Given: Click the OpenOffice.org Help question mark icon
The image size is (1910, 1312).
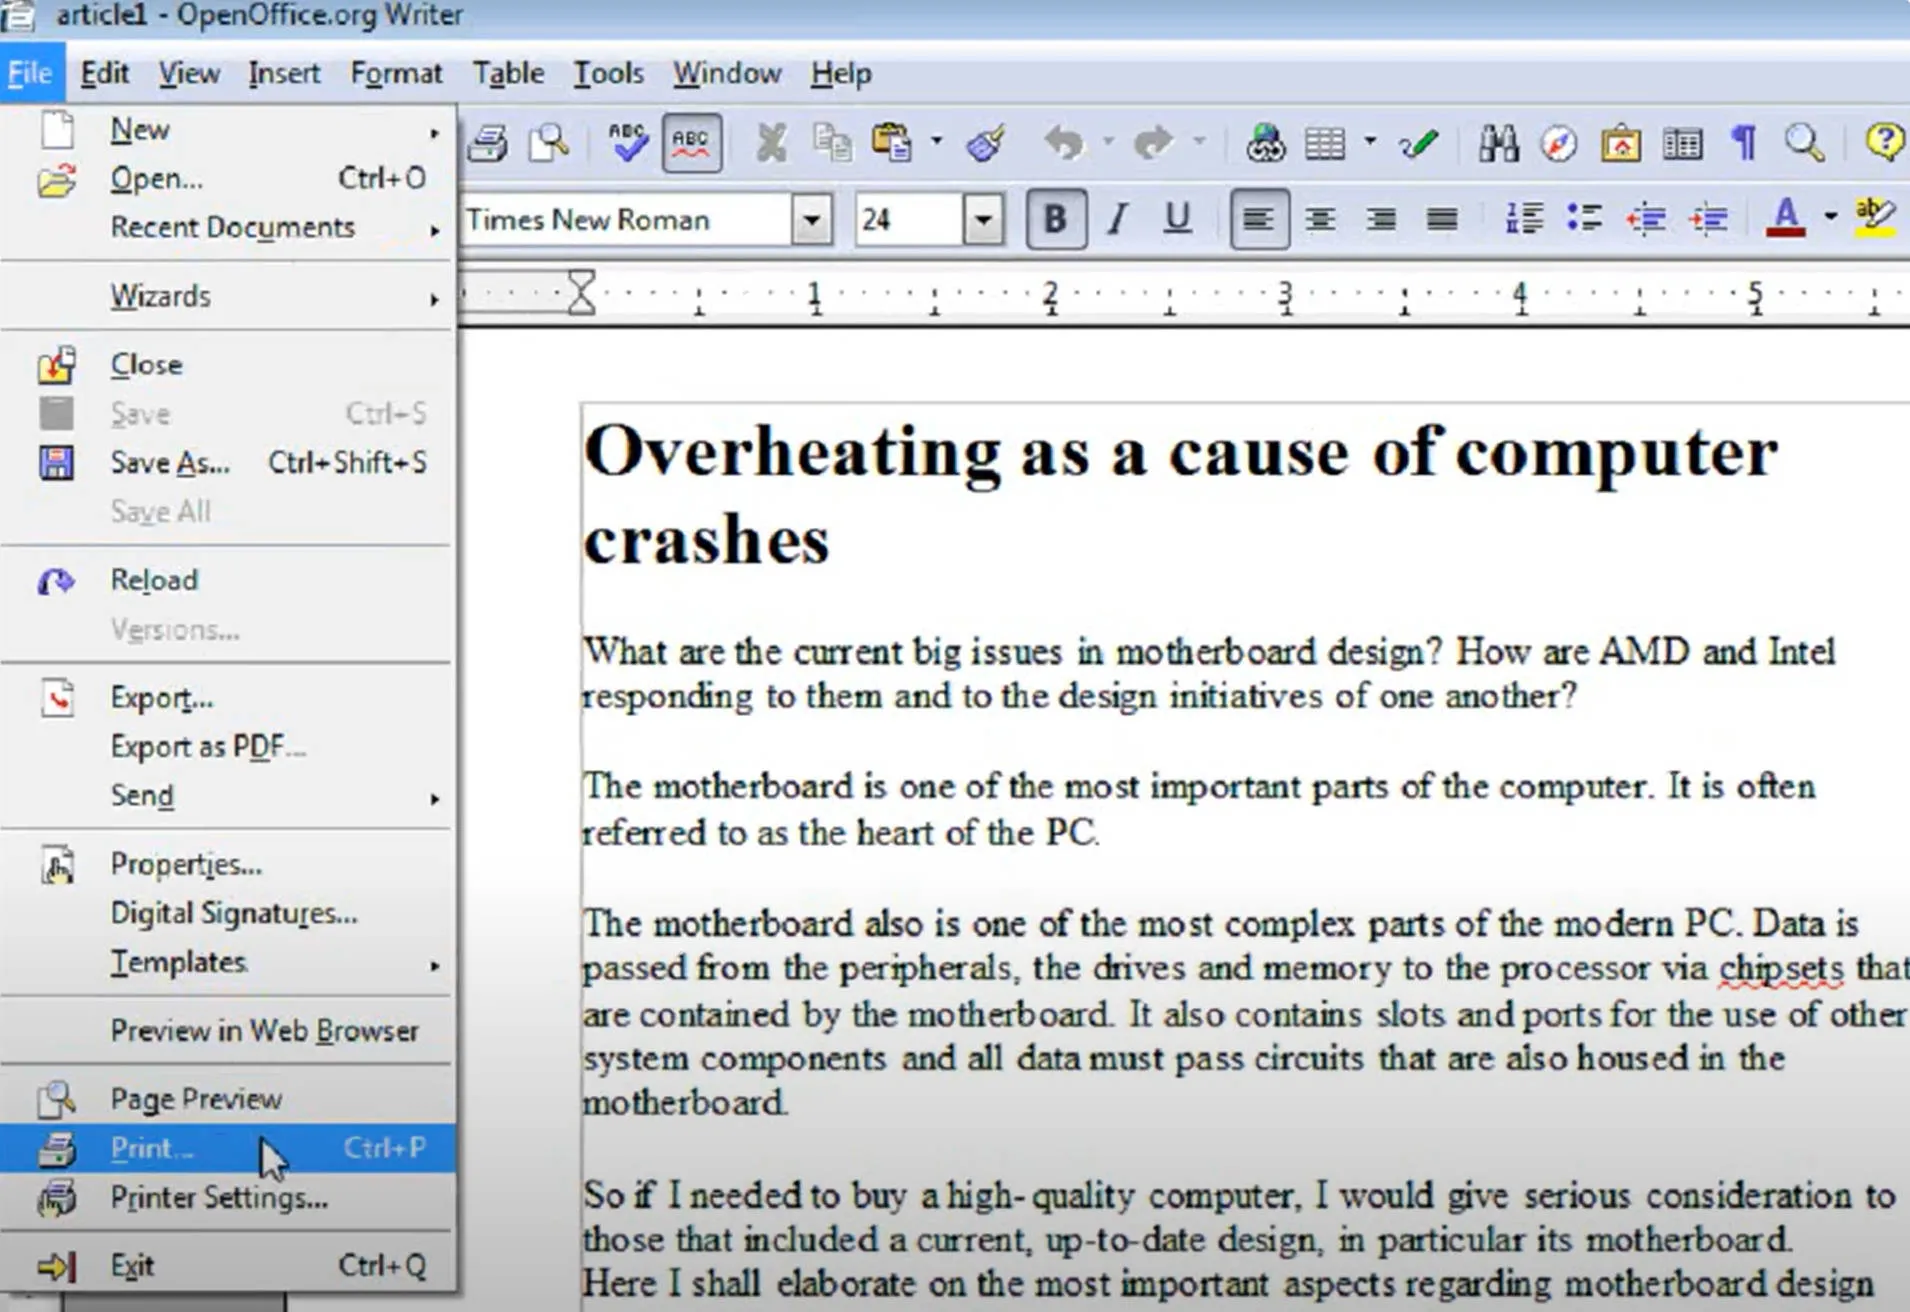Looking at the screenshot, I should [1884, 143].
